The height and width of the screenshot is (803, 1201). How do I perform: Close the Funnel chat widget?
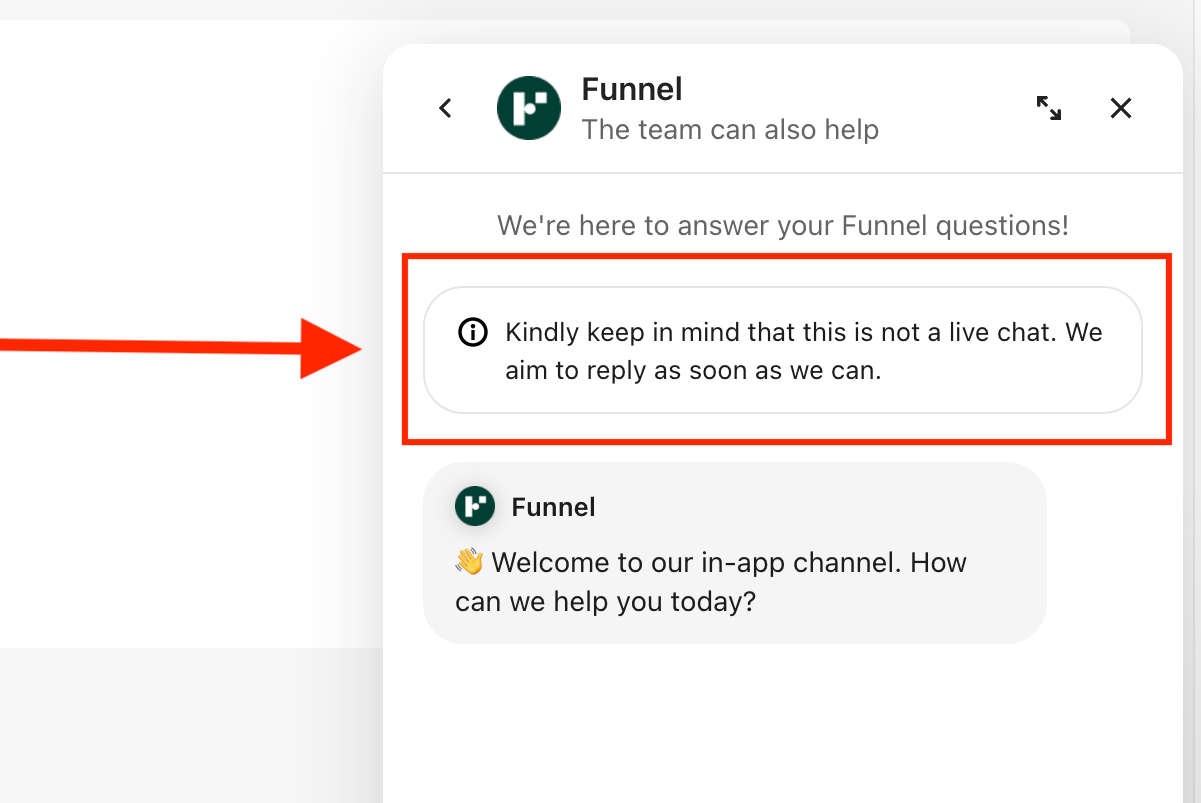(x=1120, y=107)
